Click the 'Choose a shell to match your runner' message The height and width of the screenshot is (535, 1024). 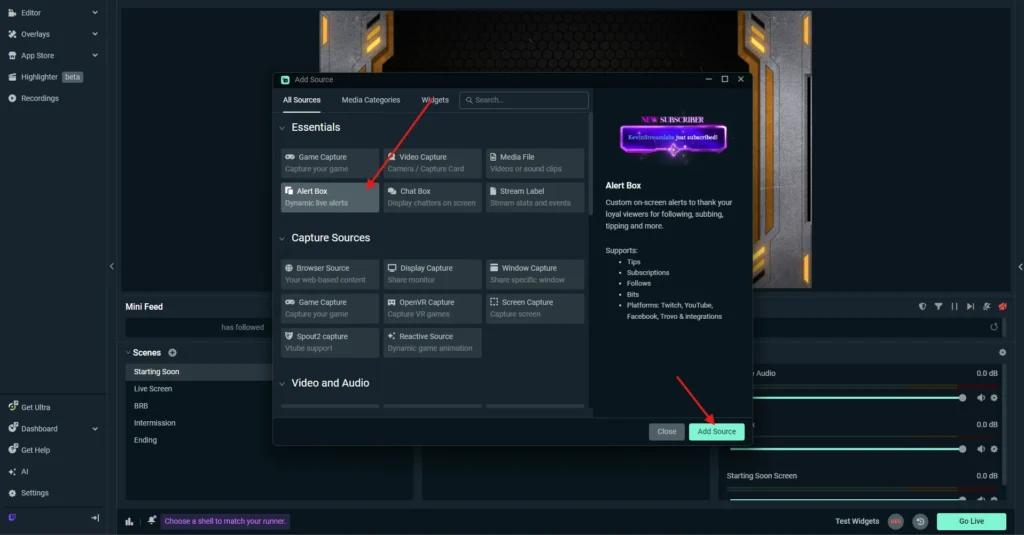pyautogui.click(x=225, y=521)
